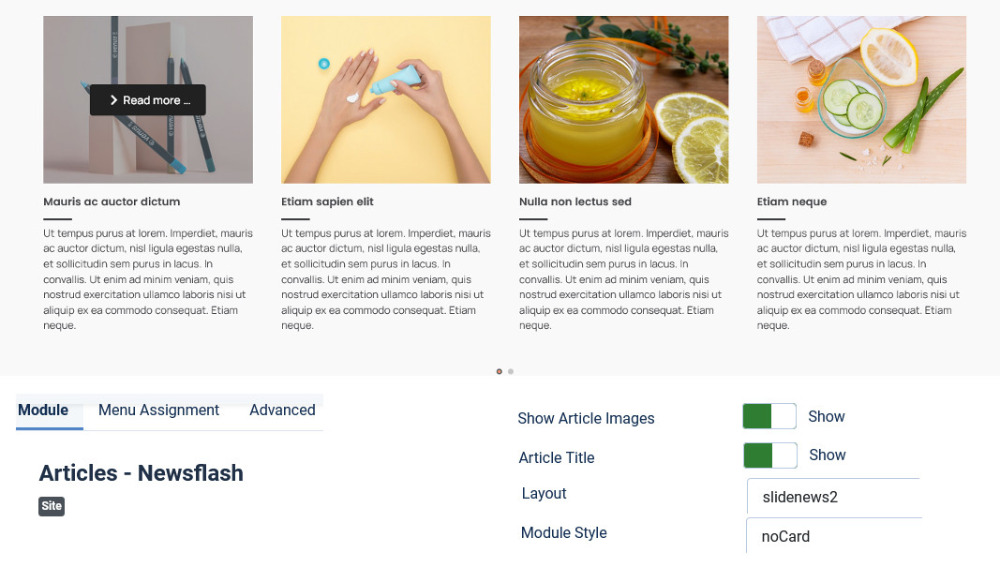
Task: Open the Layout dropdown showing slidenews2
Action: pos(833,497)
